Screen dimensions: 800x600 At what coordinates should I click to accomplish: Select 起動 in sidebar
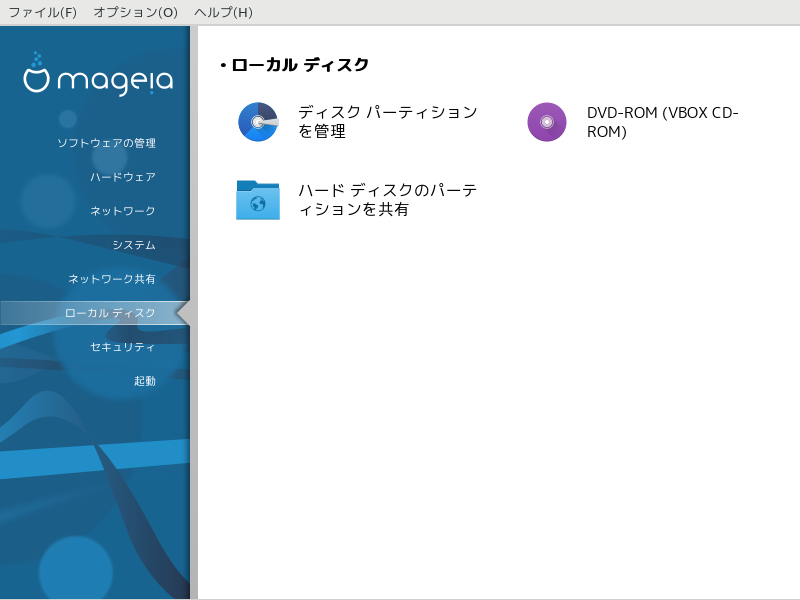(x=144, y=381)
